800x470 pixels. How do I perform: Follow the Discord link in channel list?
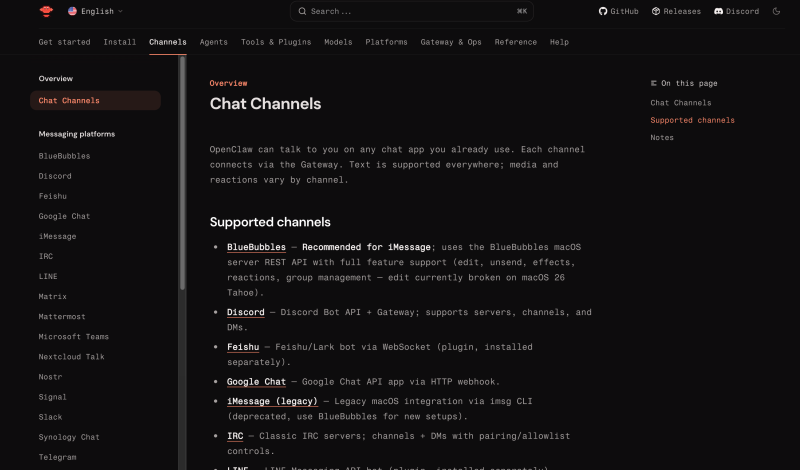245,312
